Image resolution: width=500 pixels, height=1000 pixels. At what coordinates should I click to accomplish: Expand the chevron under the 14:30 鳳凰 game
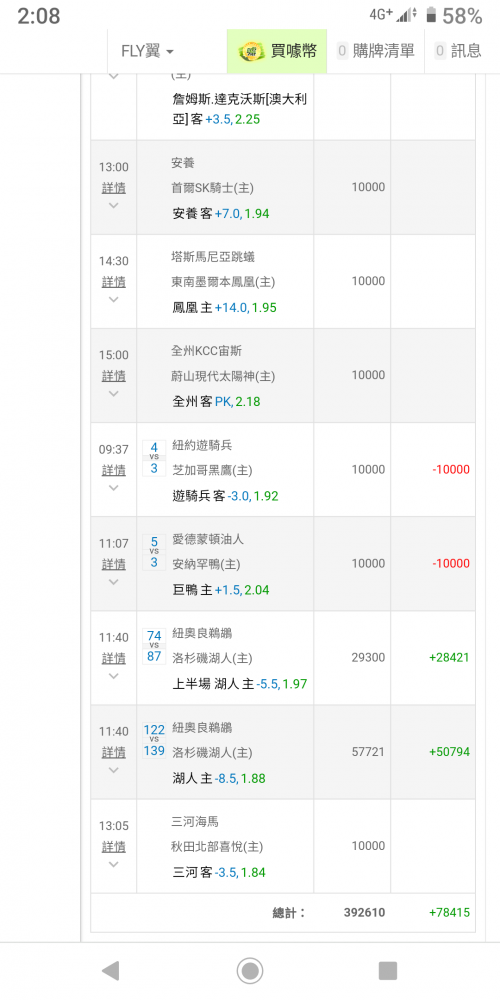click(x=114, y=299)
